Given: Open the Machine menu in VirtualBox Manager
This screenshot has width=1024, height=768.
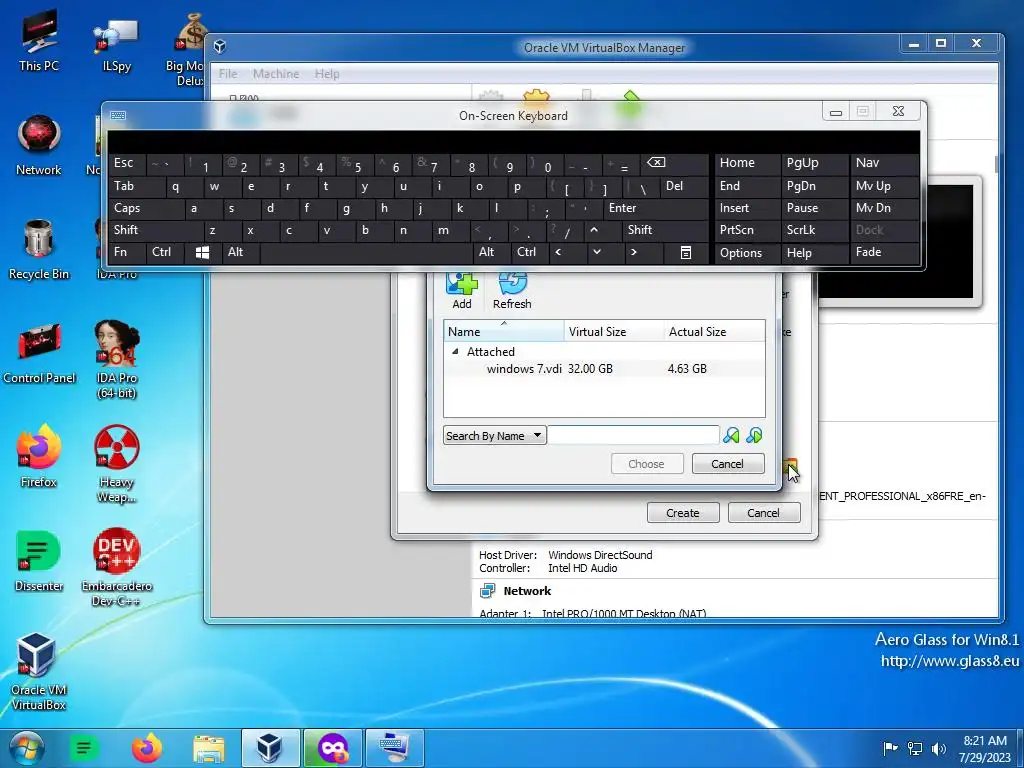Looking at the screenshot, I should pyautogui.click(x=276, y=74).
